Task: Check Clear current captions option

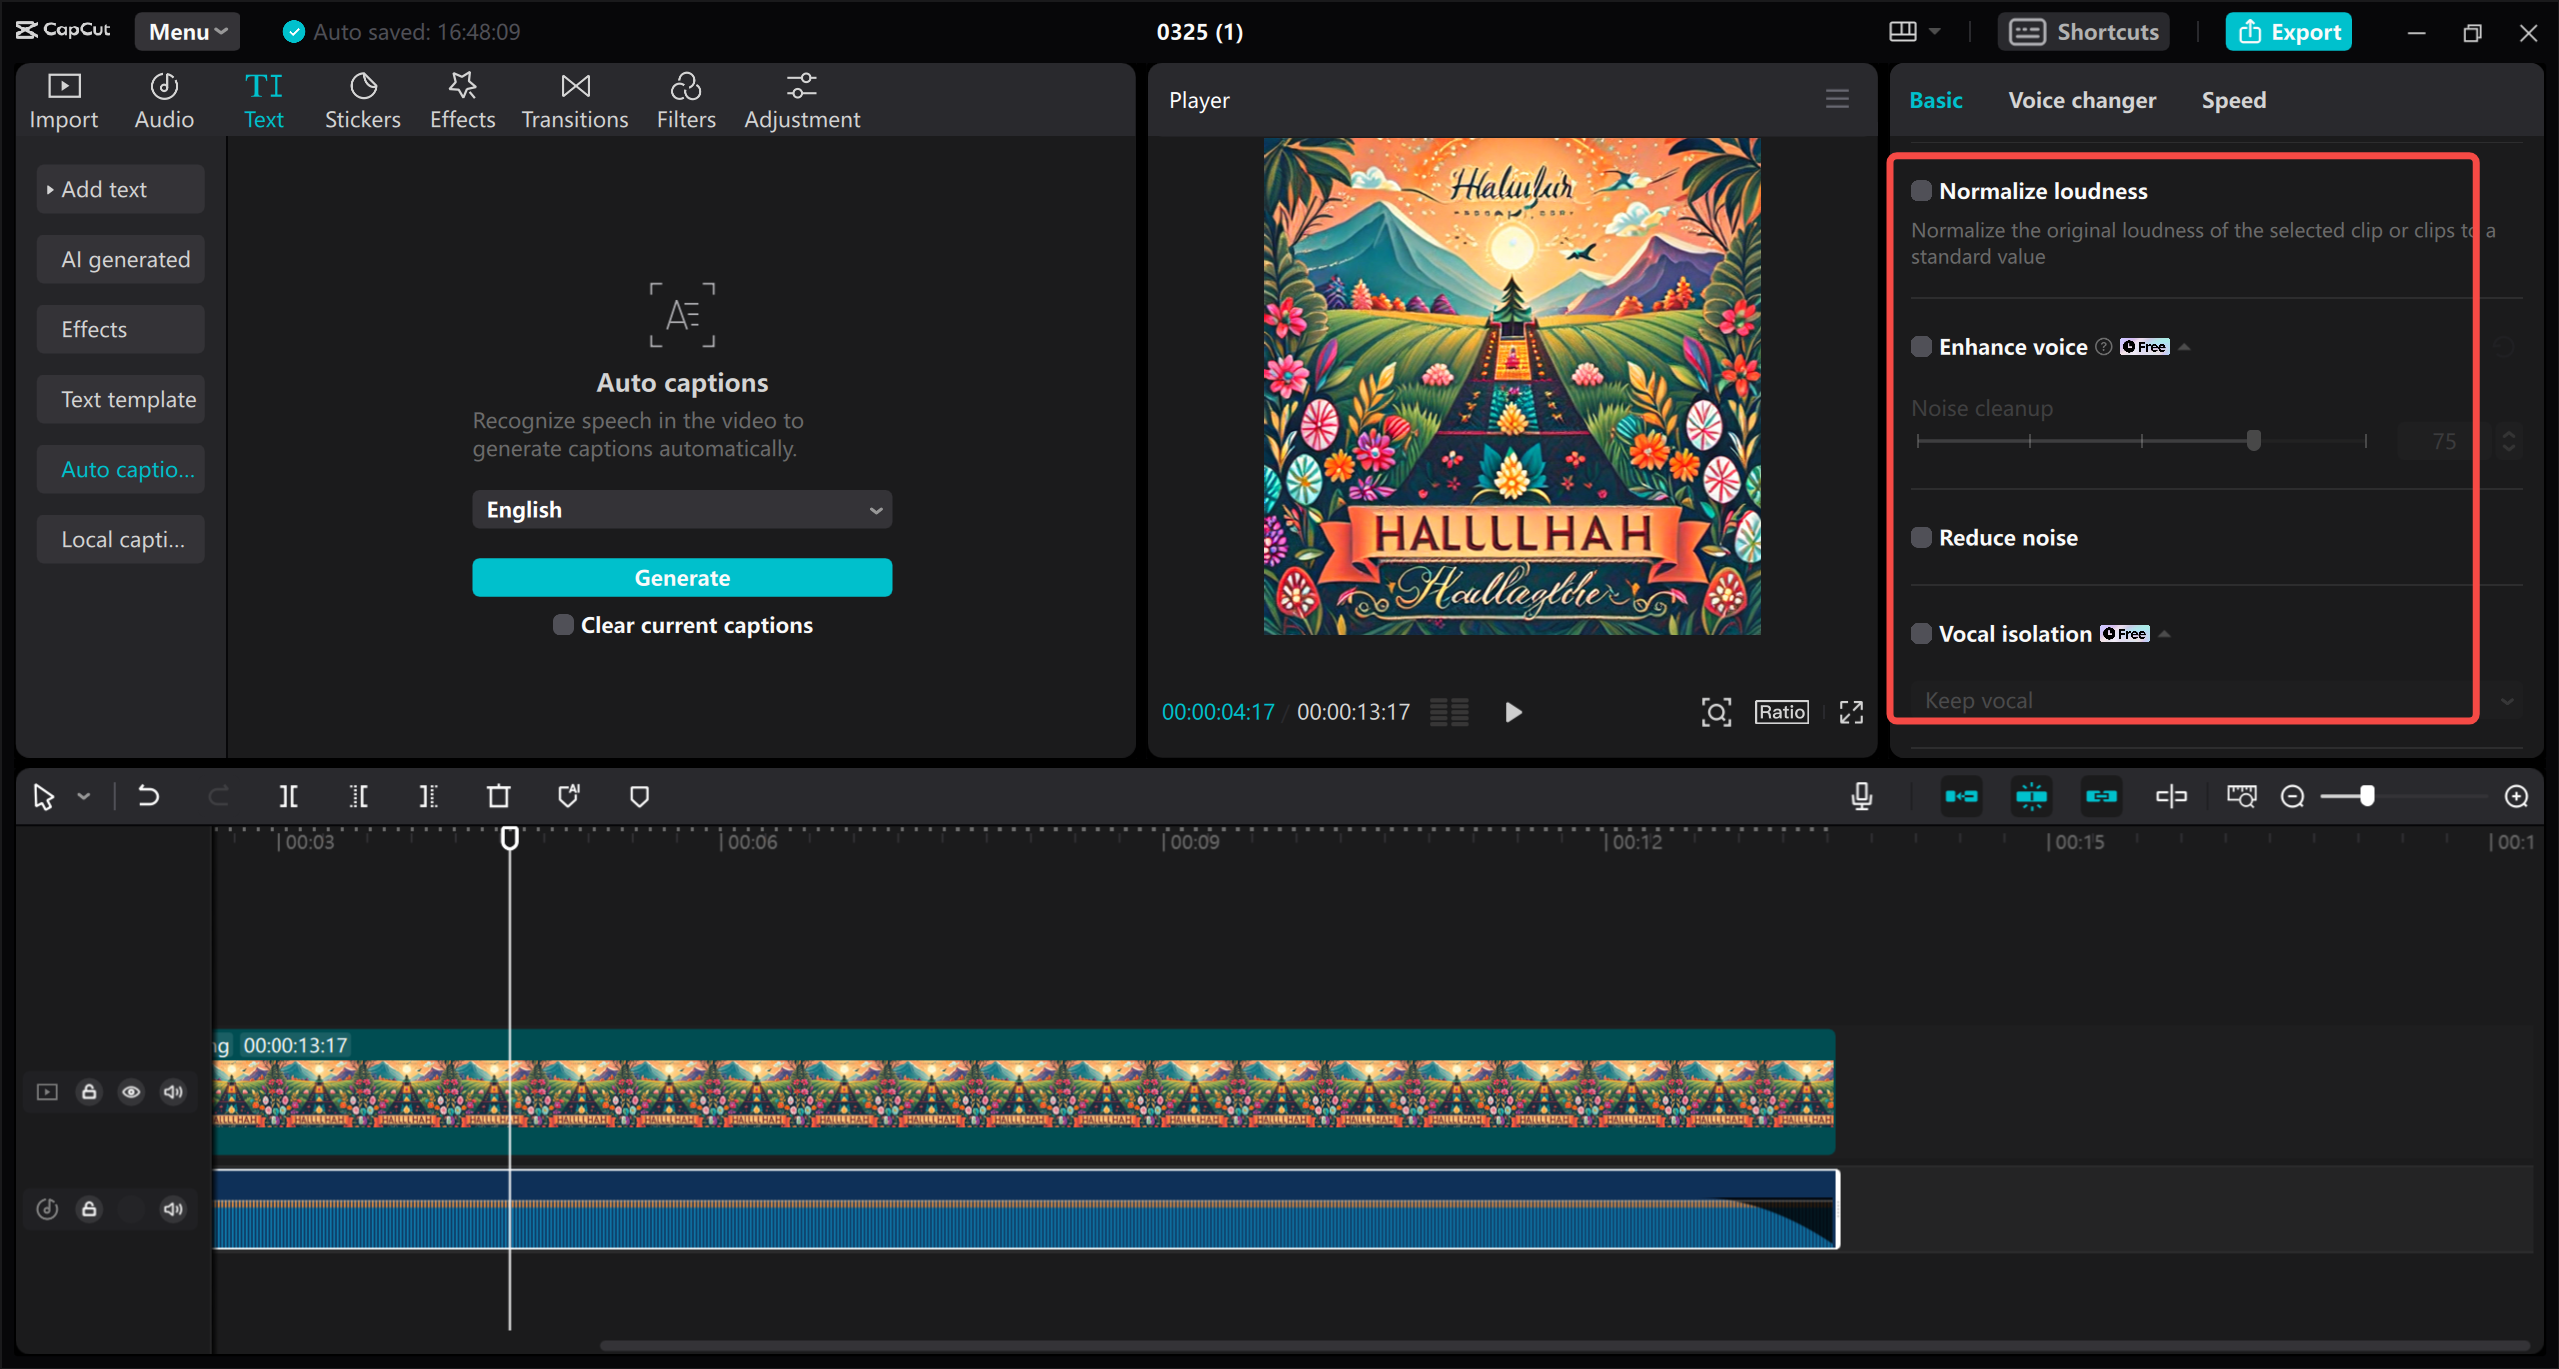Action: pos(563,625)
